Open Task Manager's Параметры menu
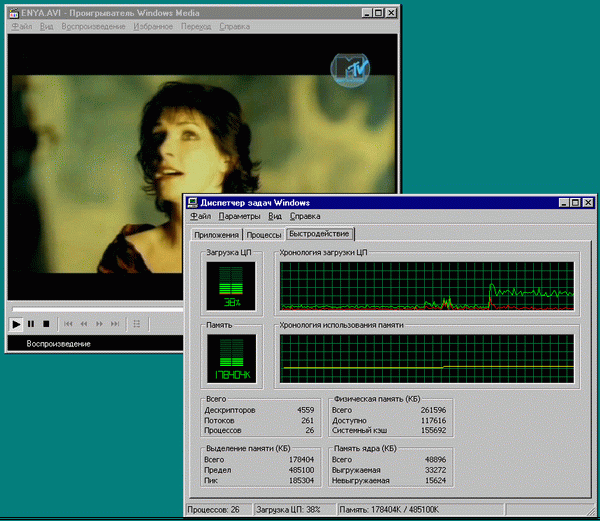The width and height of the screenshot is (600, 521). tap(240, 216)
